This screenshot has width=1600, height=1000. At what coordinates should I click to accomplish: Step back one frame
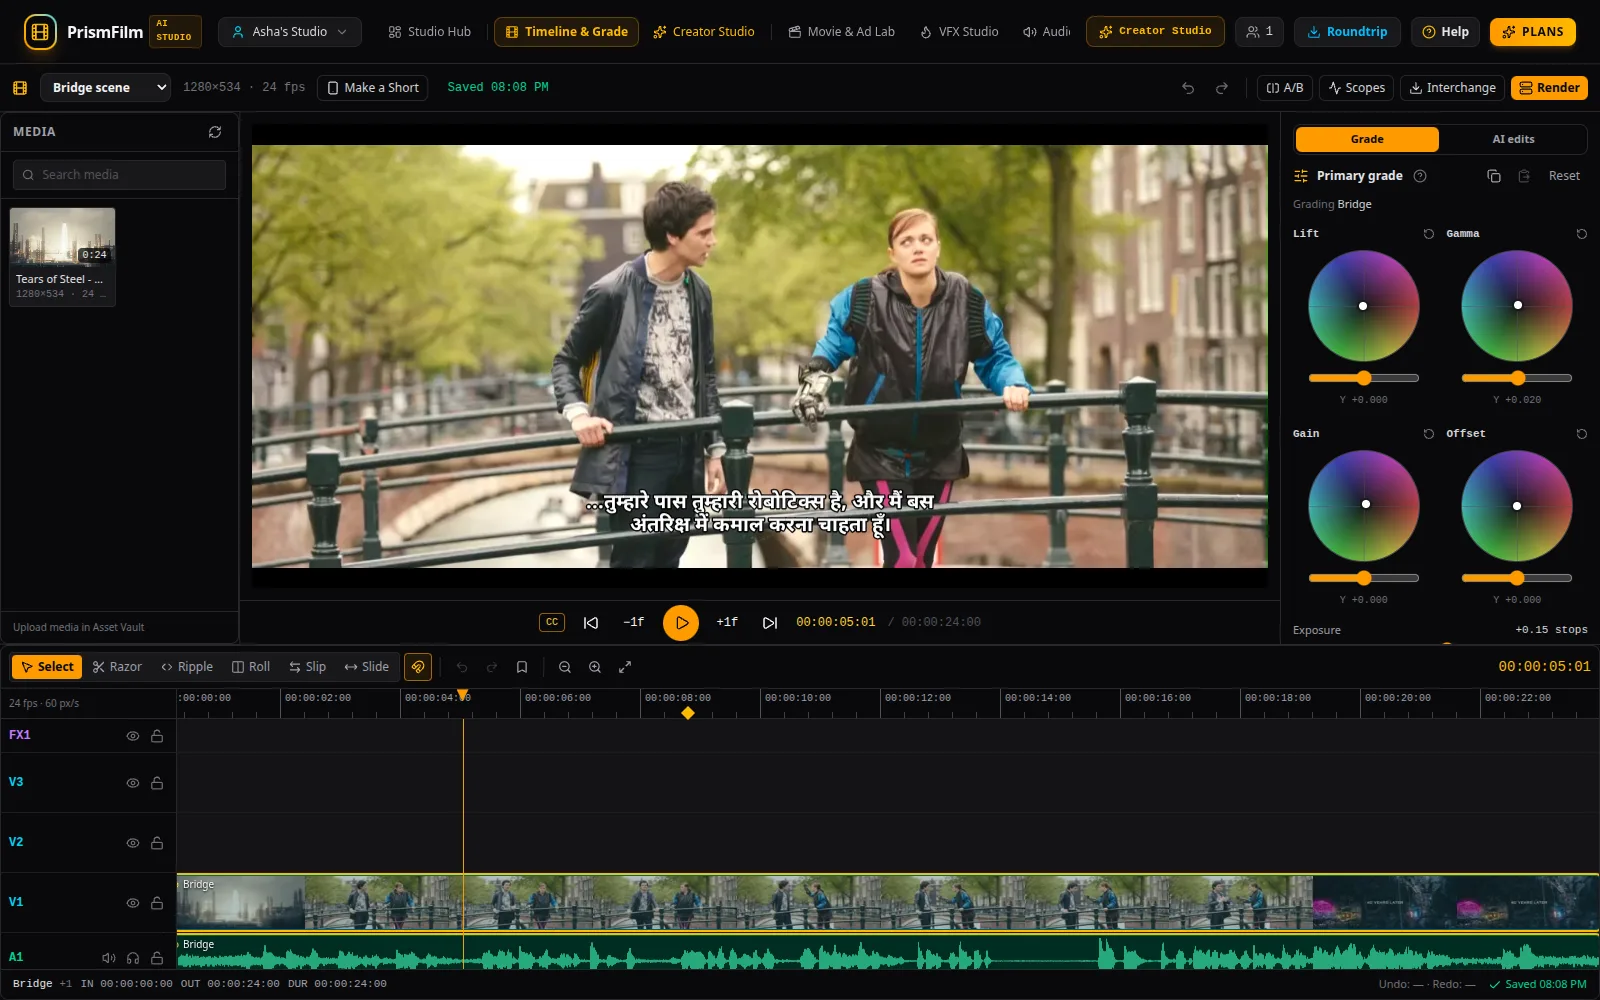[634, 622]
